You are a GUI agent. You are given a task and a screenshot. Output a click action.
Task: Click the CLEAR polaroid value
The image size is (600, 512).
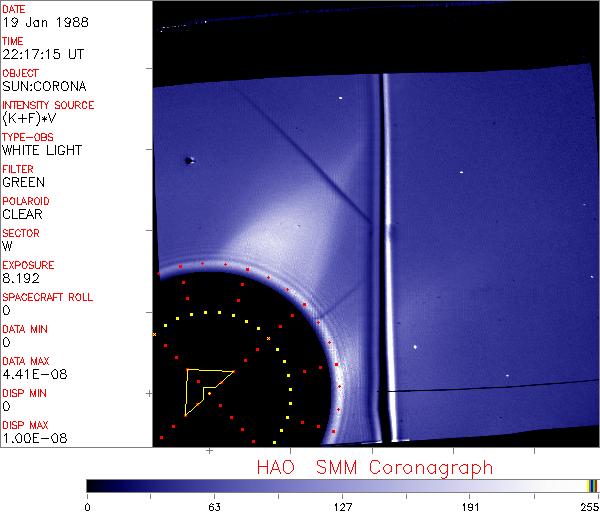23,214
